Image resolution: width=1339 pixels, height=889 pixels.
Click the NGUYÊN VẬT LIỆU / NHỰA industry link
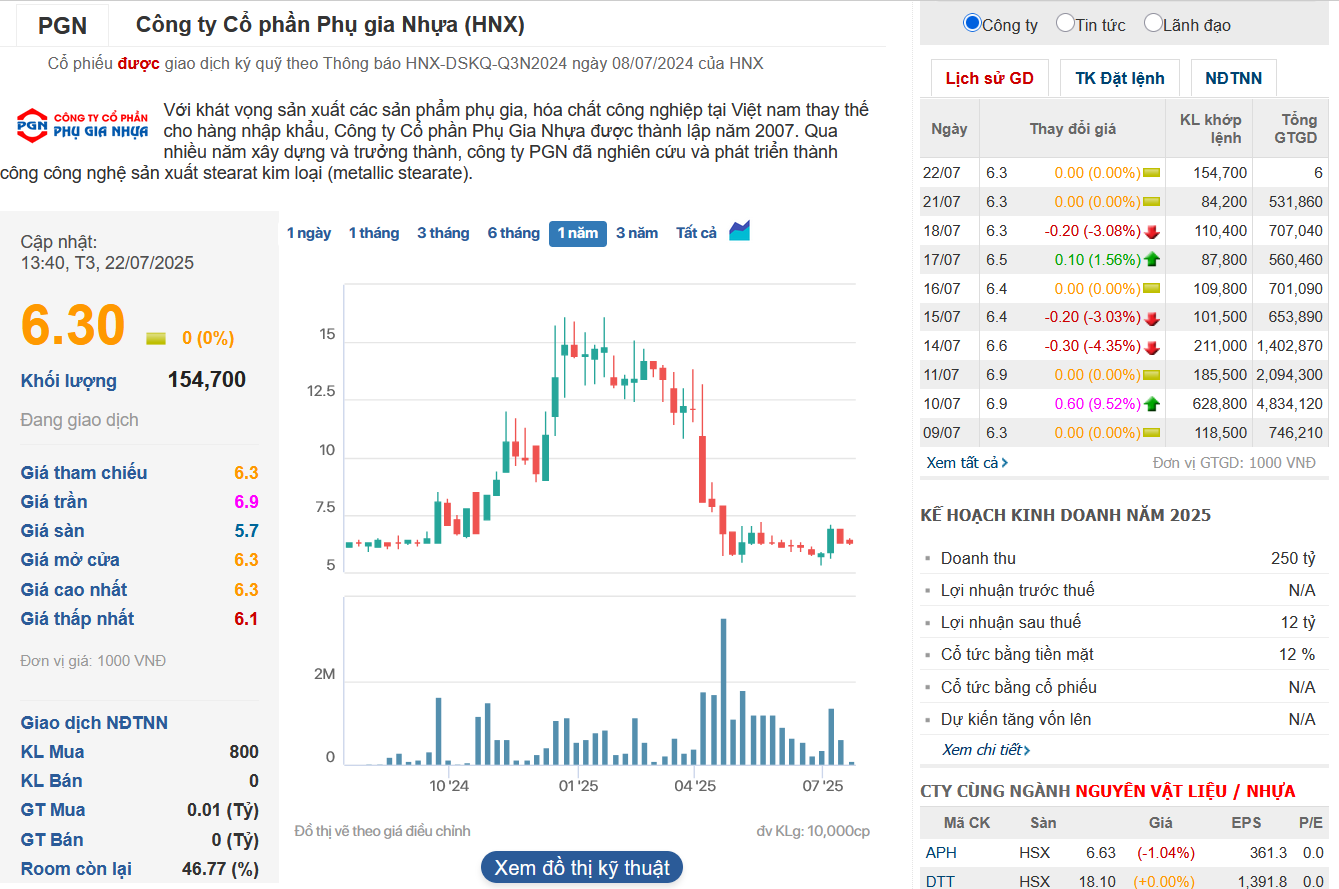[x=1186, y=791]
